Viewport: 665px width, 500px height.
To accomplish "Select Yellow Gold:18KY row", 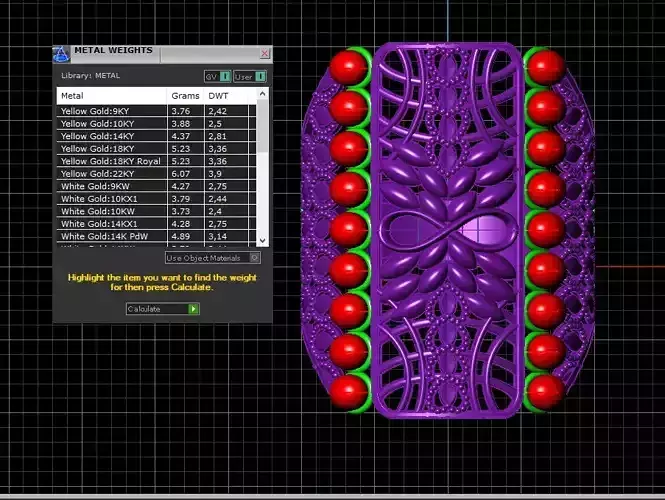I will pos(156,149).
